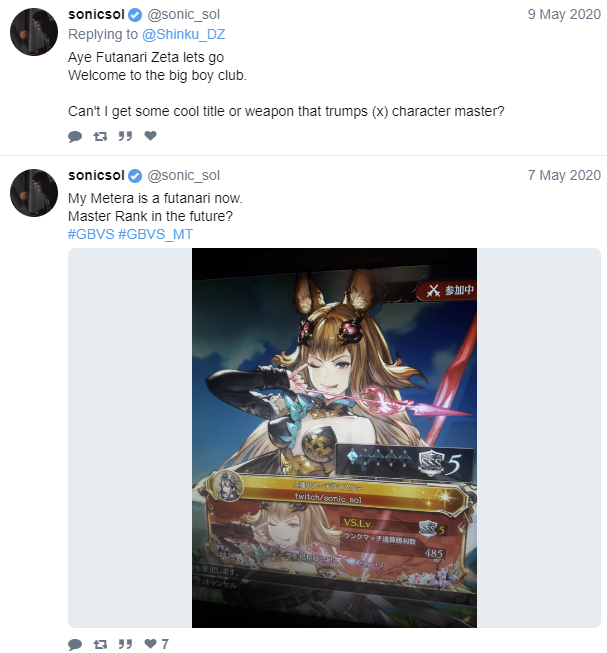Click sonicsol display name on first tweet

tap(96, 15)
